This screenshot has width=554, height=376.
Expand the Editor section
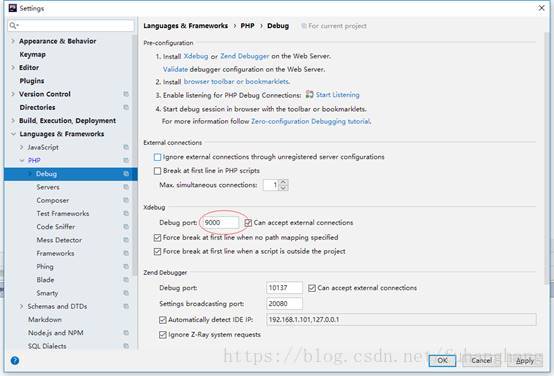[13, 67]
